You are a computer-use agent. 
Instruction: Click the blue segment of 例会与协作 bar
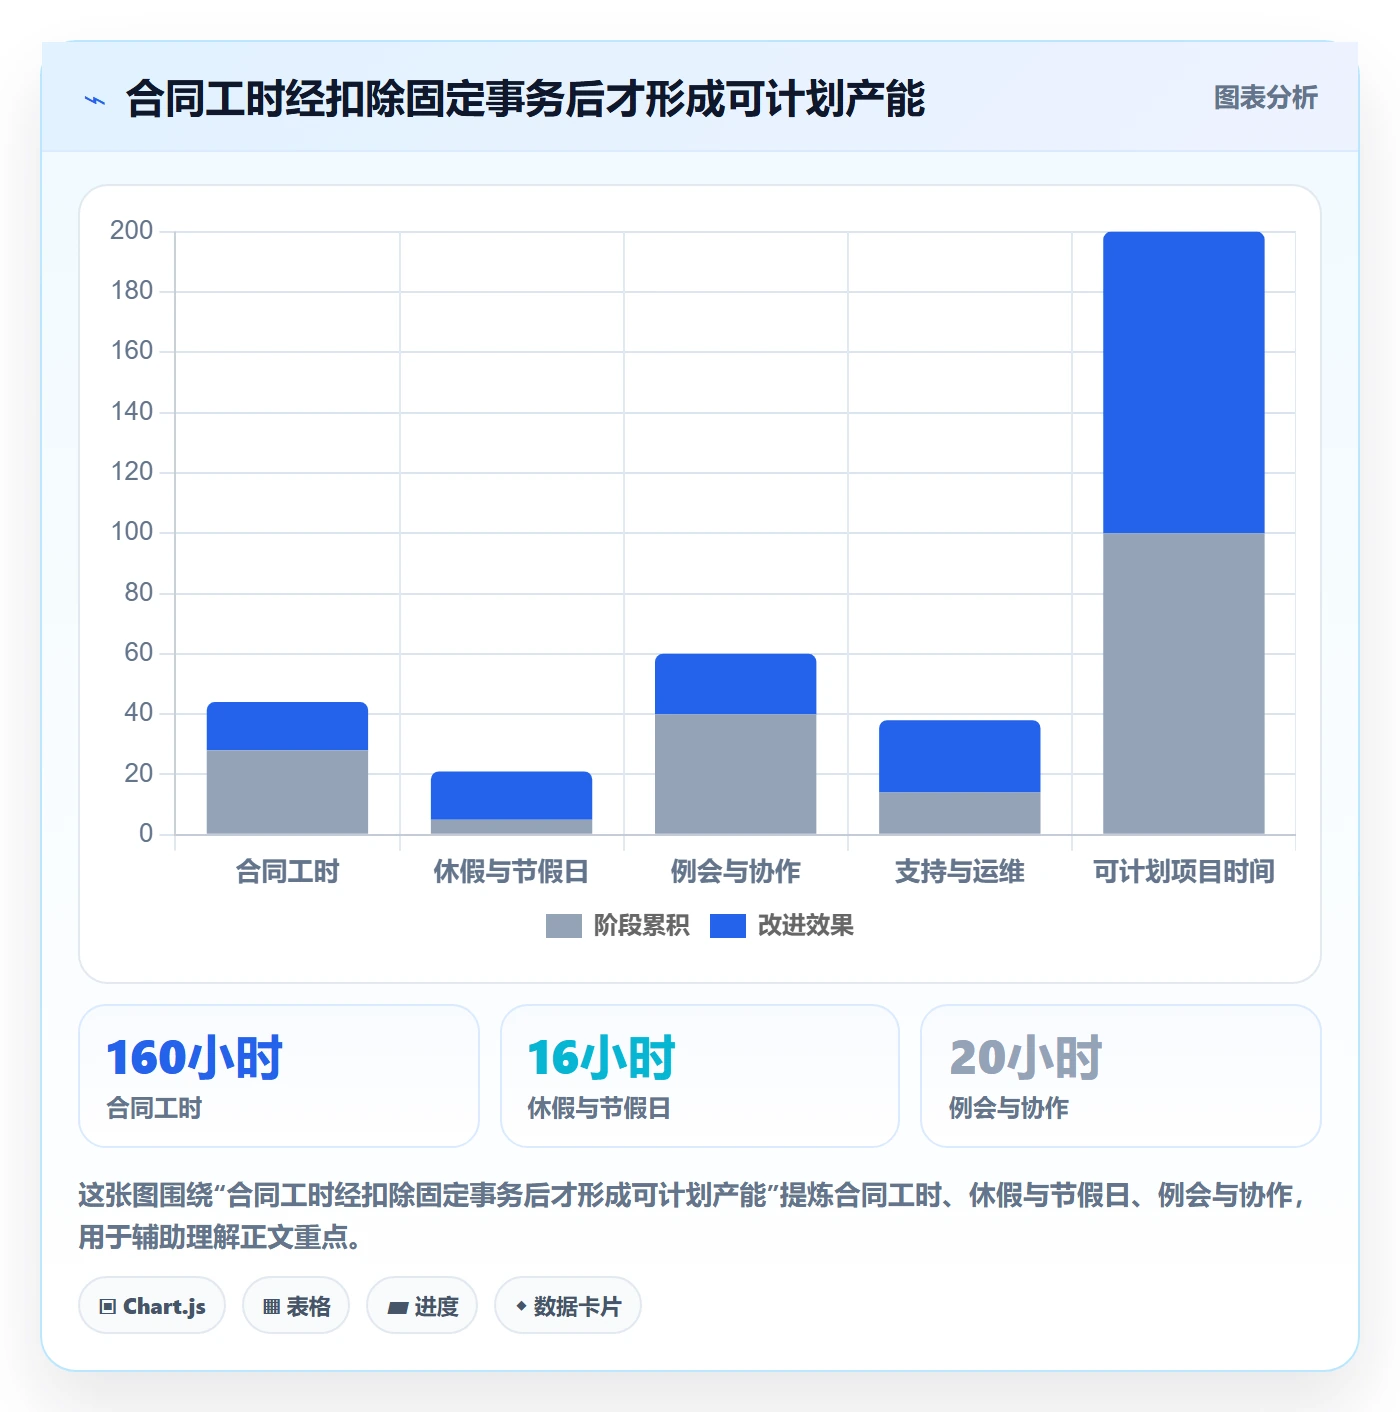pos(735,684)
